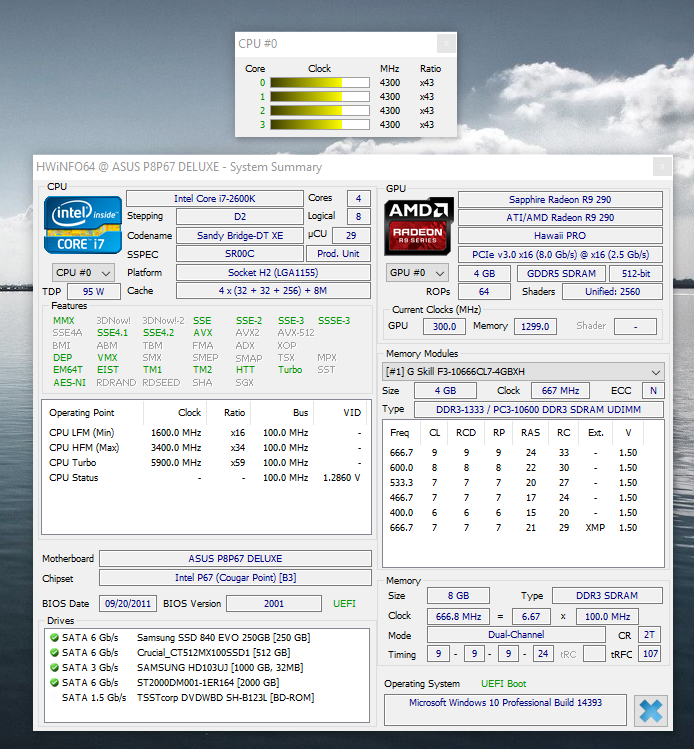Image resolution: width=694 pixels, height=749 pixels.
Task: Select the CPU HFM (Max) row
Action: coord(205,448)
